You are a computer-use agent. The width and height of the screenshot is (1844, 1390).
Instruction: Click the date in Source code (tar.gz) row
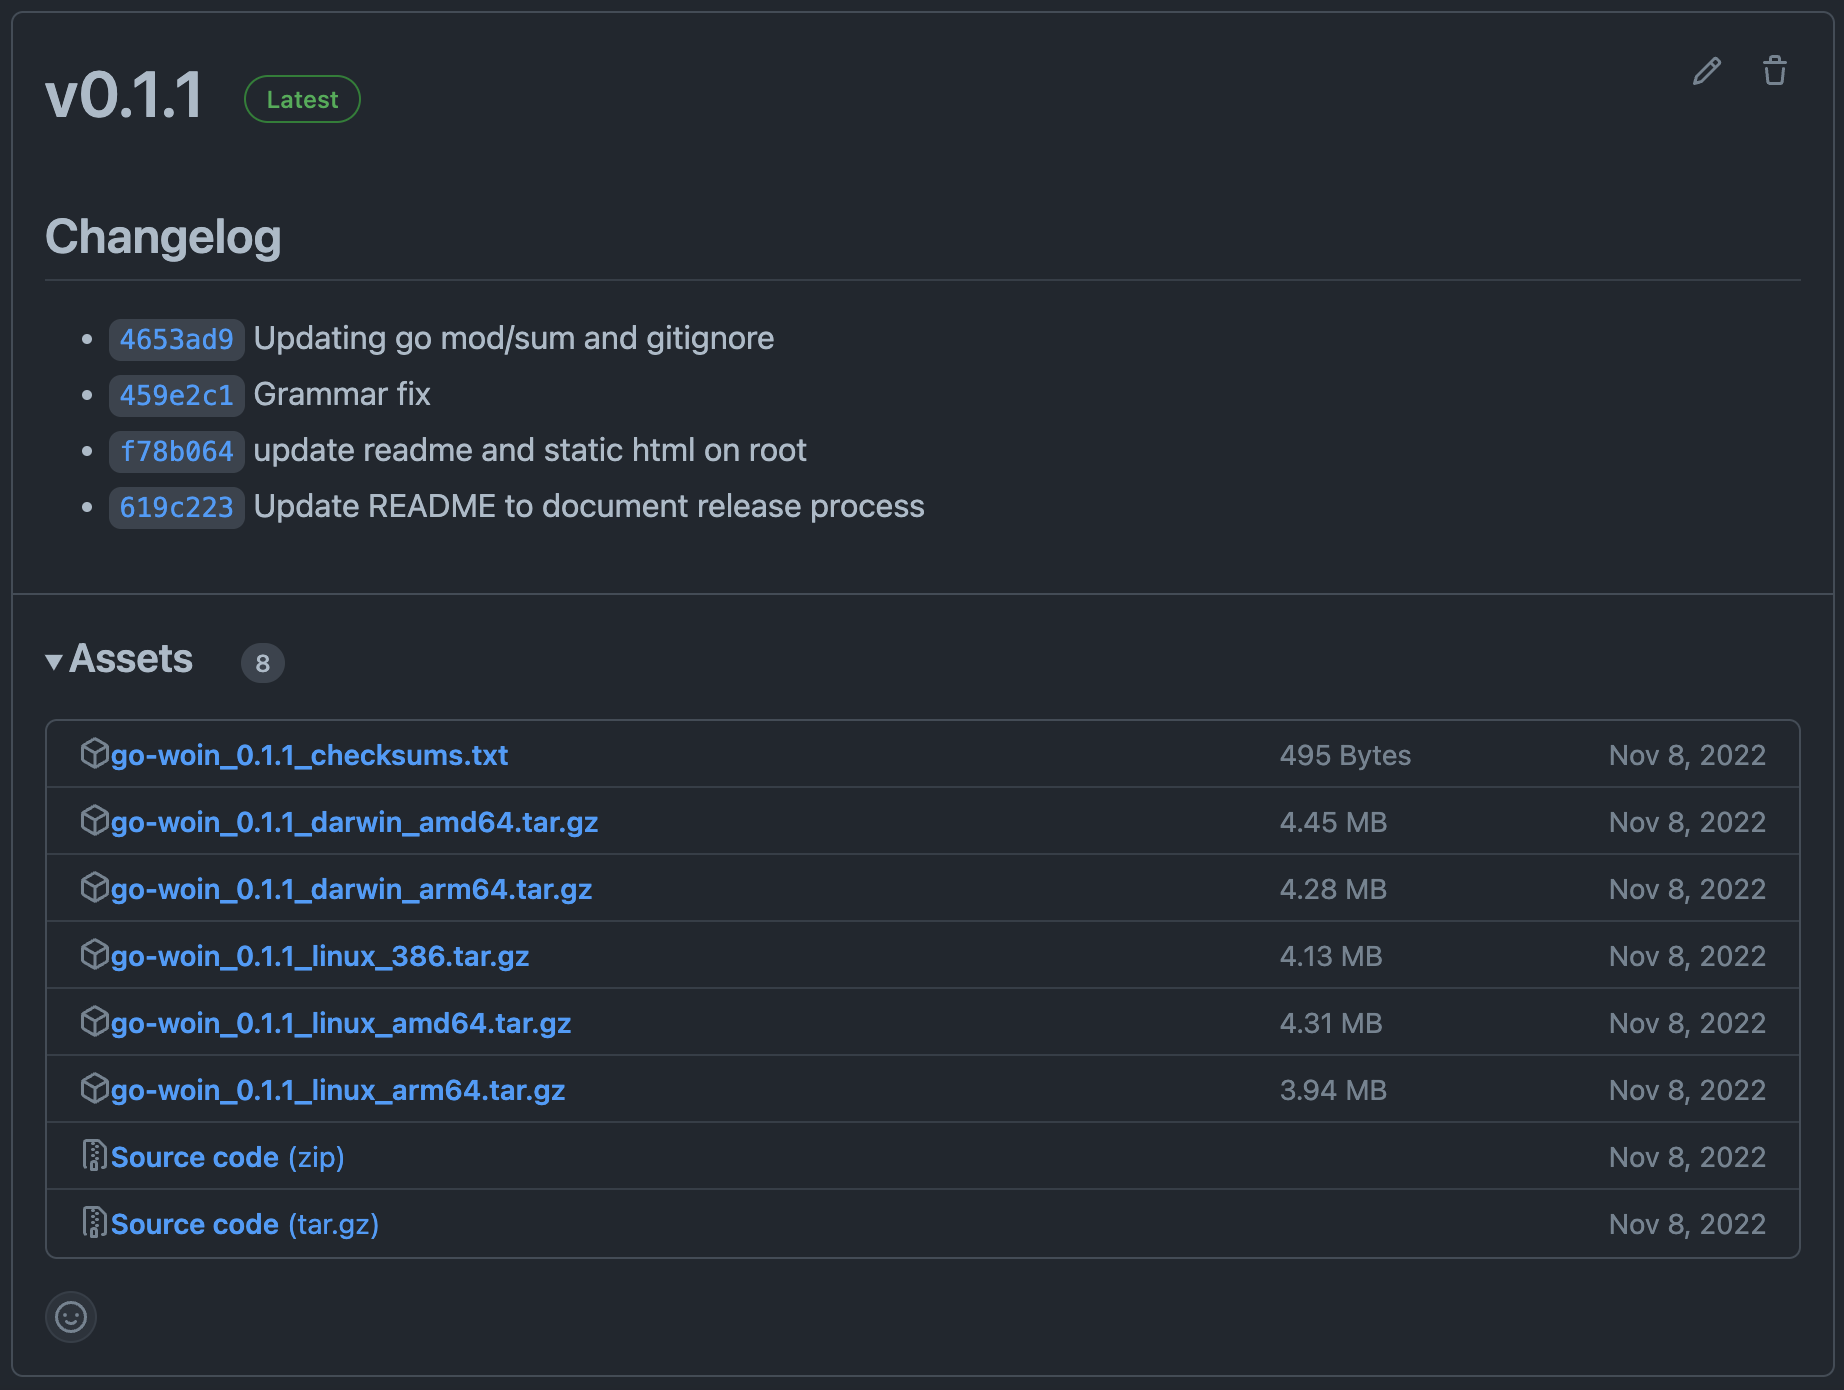pos(1687,1224)
